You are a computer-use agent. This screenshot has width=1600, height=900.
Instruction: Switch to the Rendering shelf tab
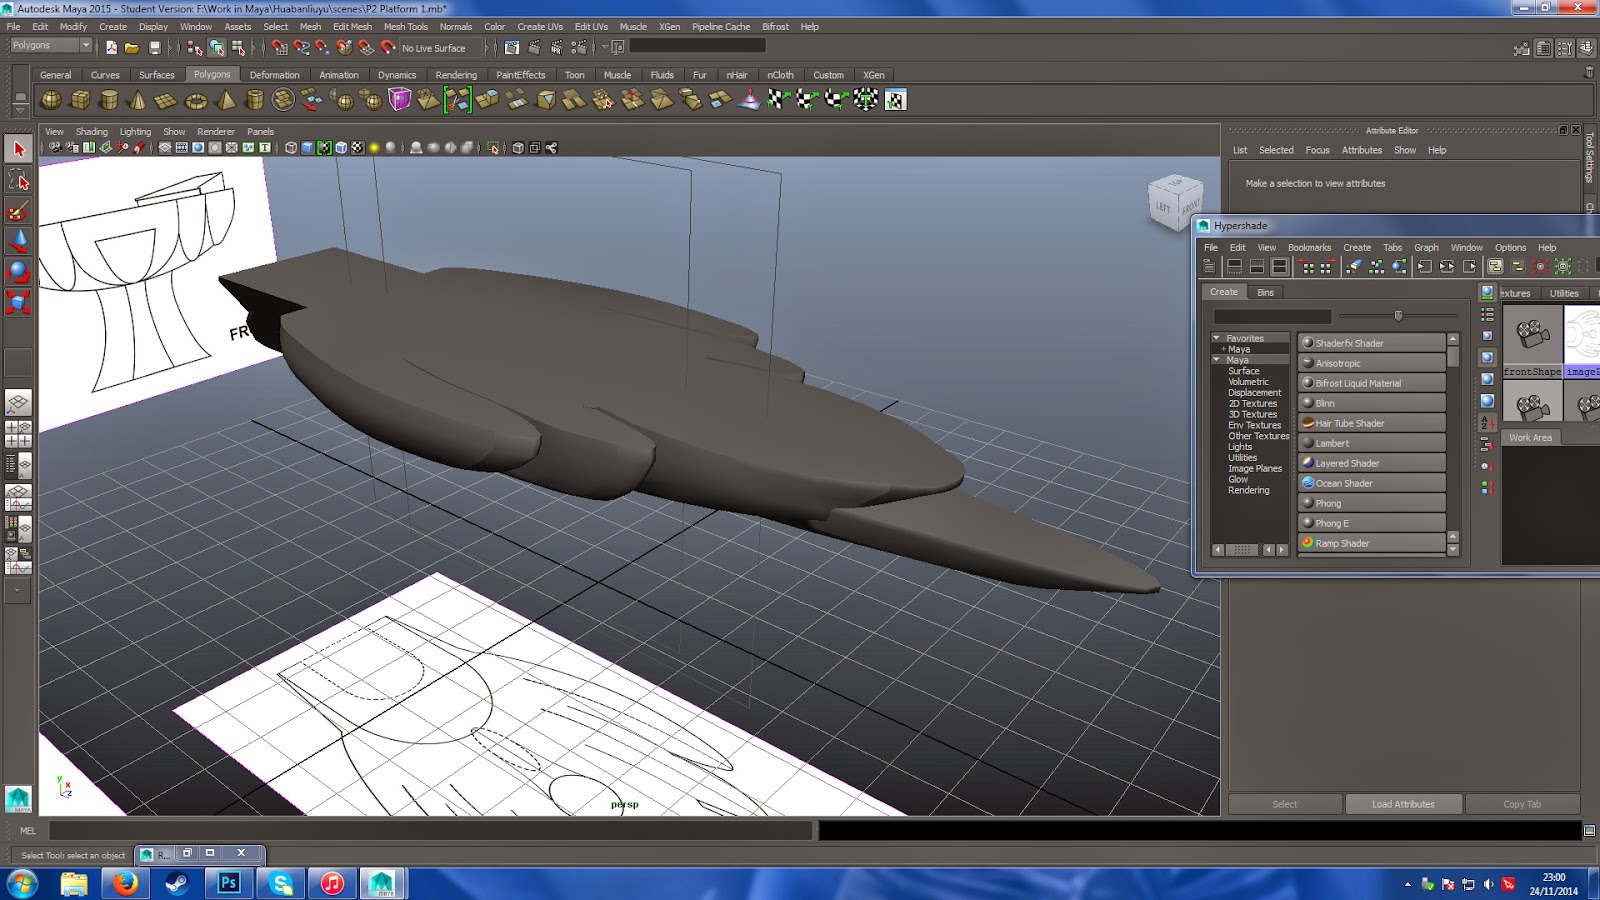tap(456, 75)
